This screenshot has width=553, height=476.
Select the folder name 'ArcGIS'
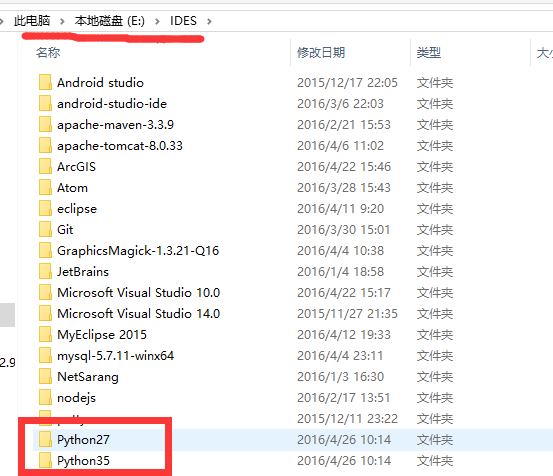coord(77,166)
